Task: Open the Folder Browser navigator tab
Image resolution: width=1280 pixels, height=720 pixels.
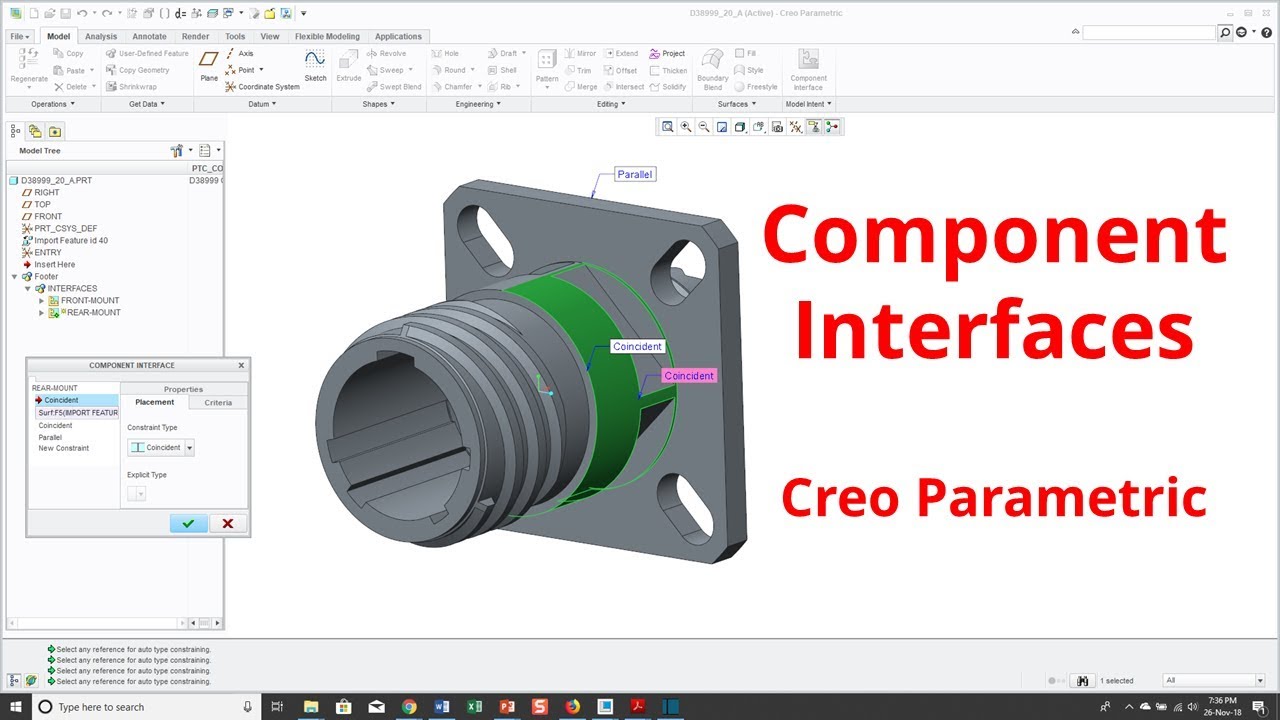Action: 35,131
